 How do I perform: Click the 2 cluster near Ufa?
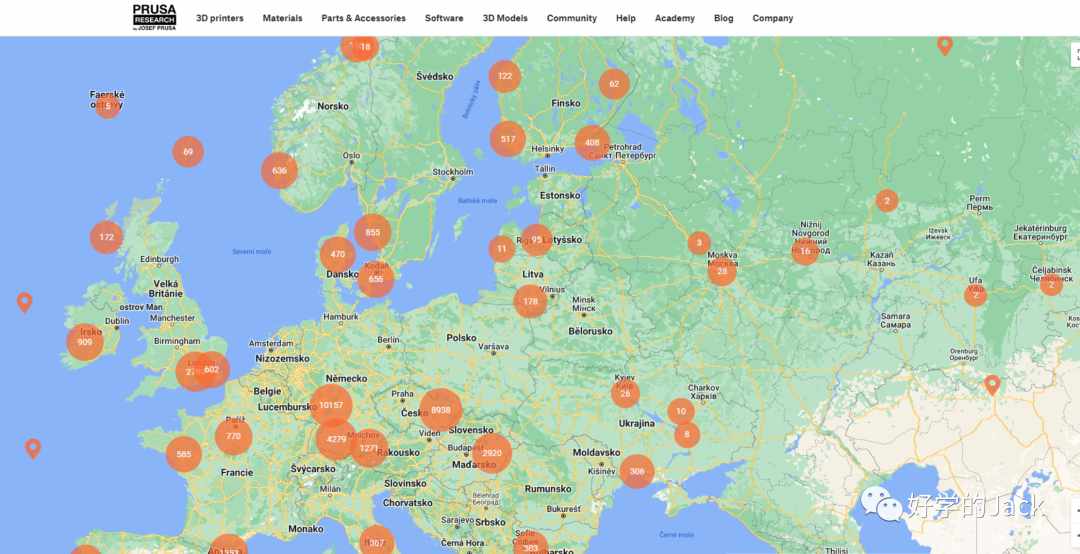coord(975,296)
